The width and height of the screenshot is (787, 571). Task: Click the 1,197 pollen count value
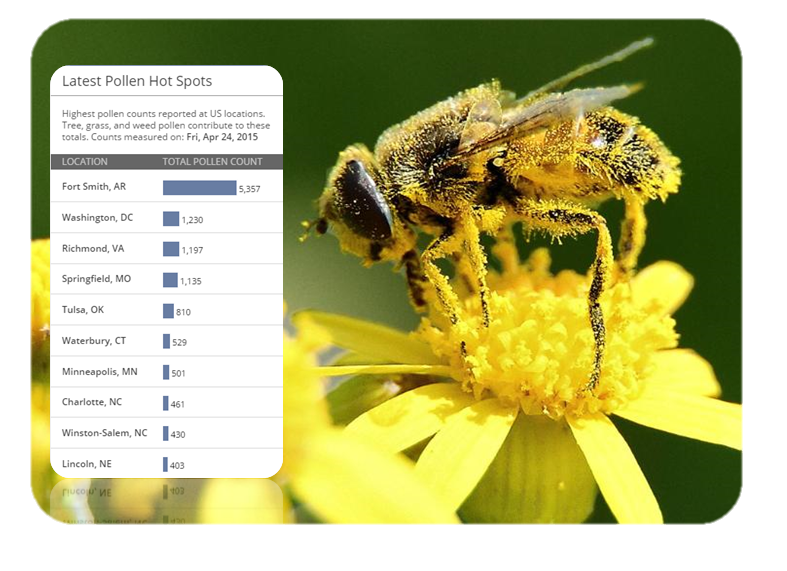click(192, 250)
